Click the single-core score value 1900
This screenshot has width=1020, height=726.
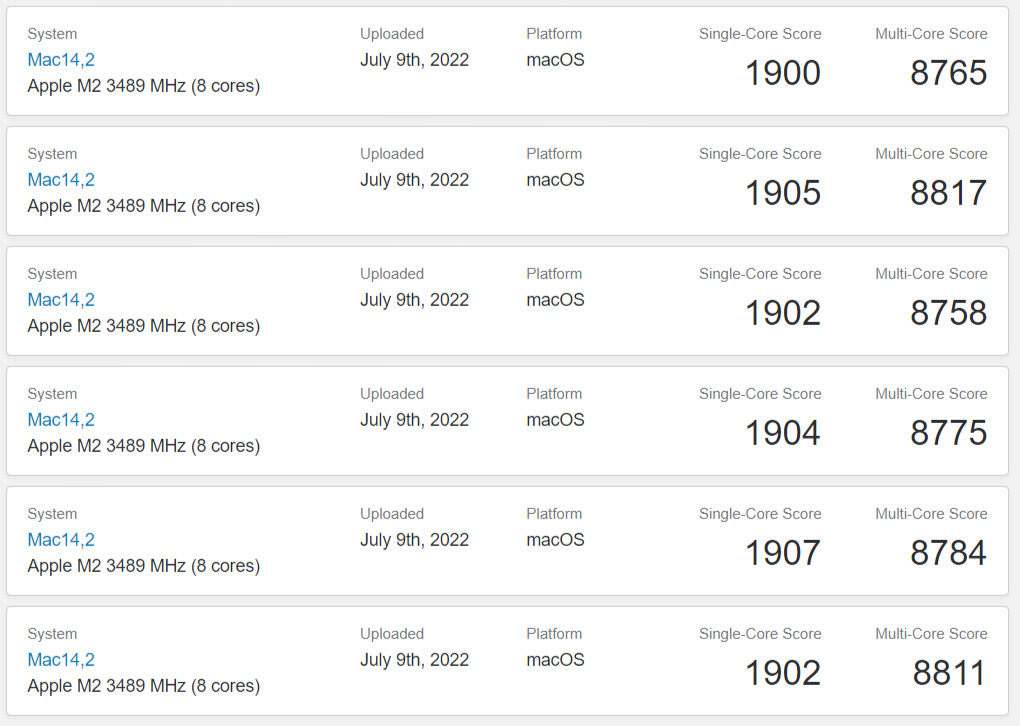(x=783, y=73)
